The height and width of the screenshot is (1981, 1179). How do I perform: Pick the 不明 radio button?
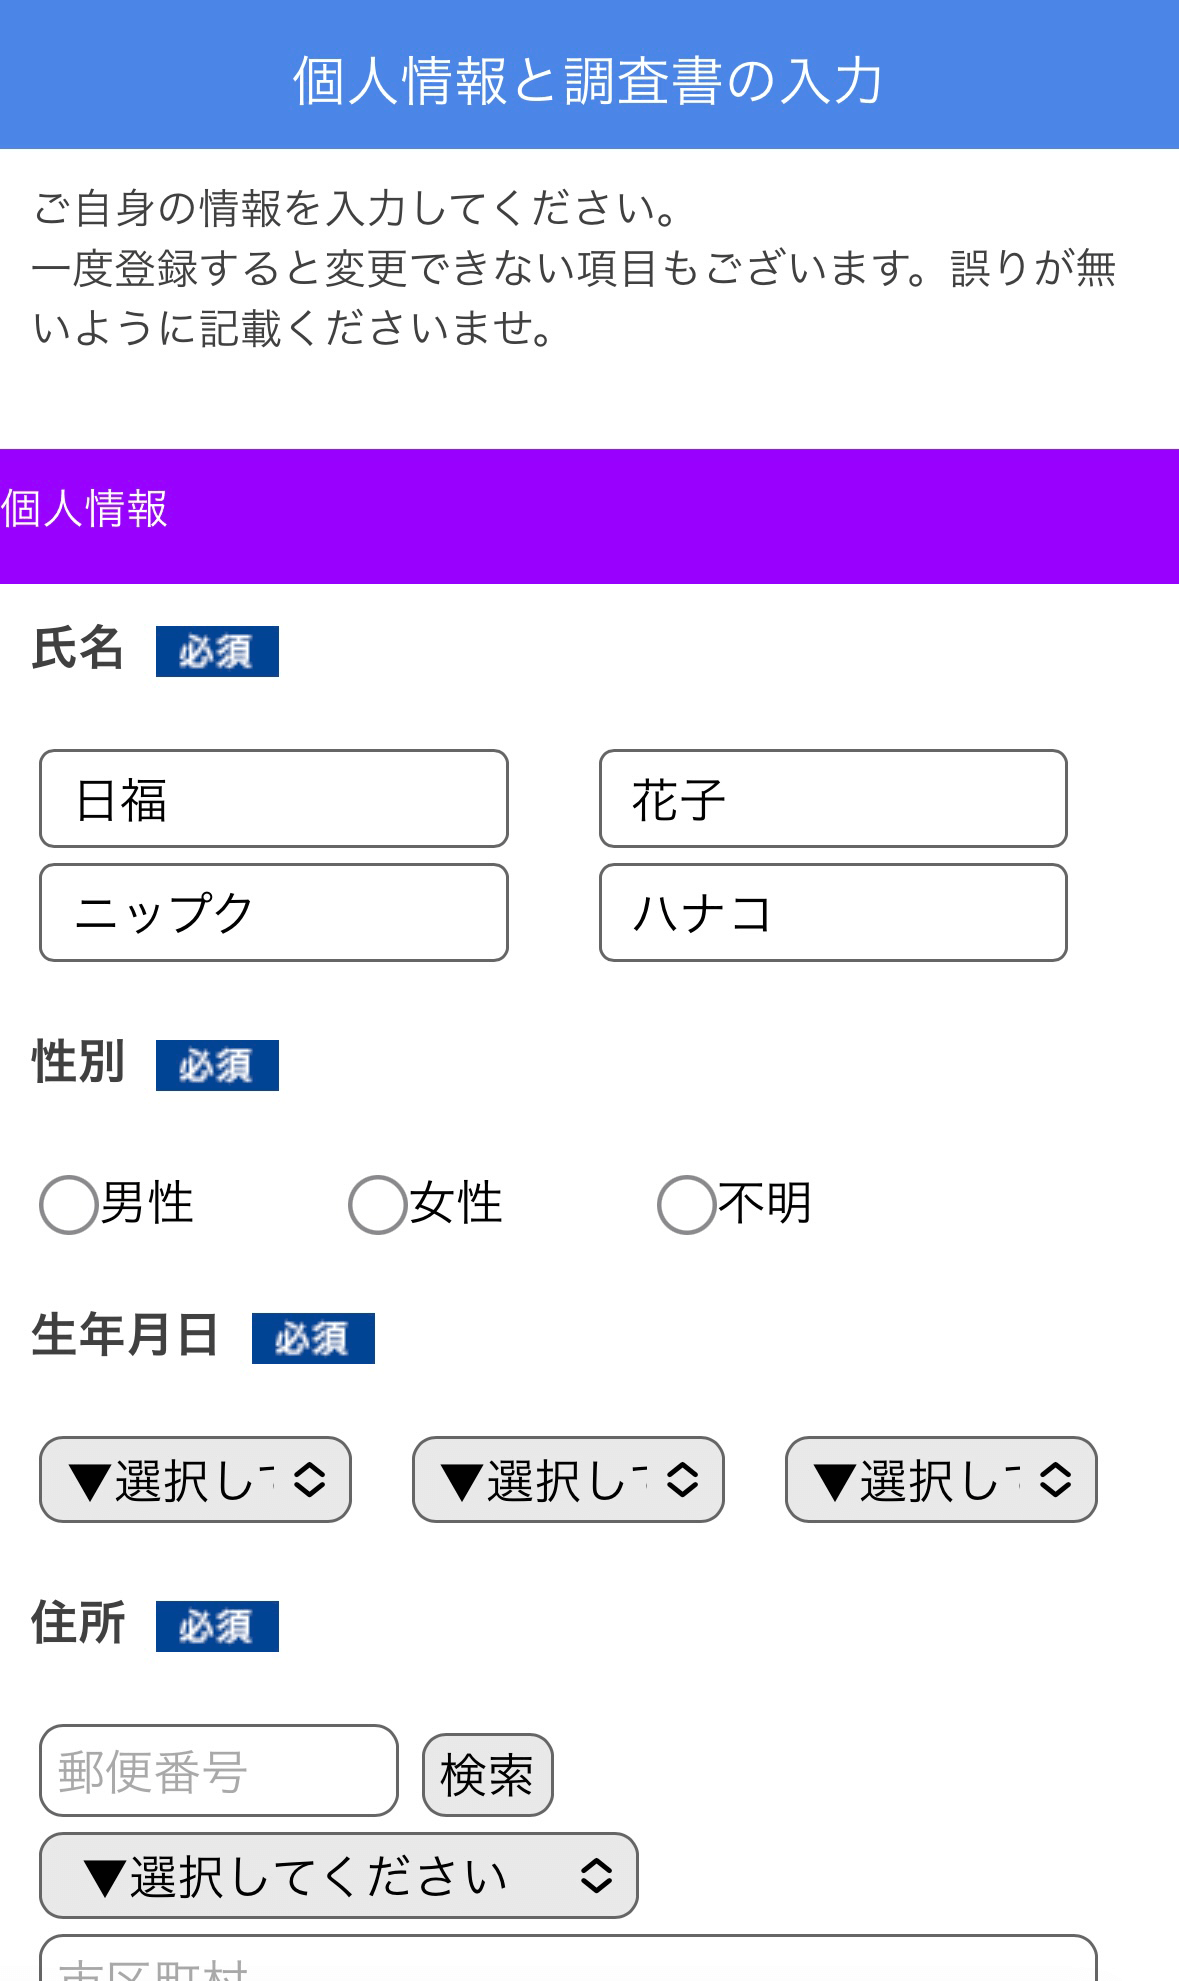coord(687,1205)
